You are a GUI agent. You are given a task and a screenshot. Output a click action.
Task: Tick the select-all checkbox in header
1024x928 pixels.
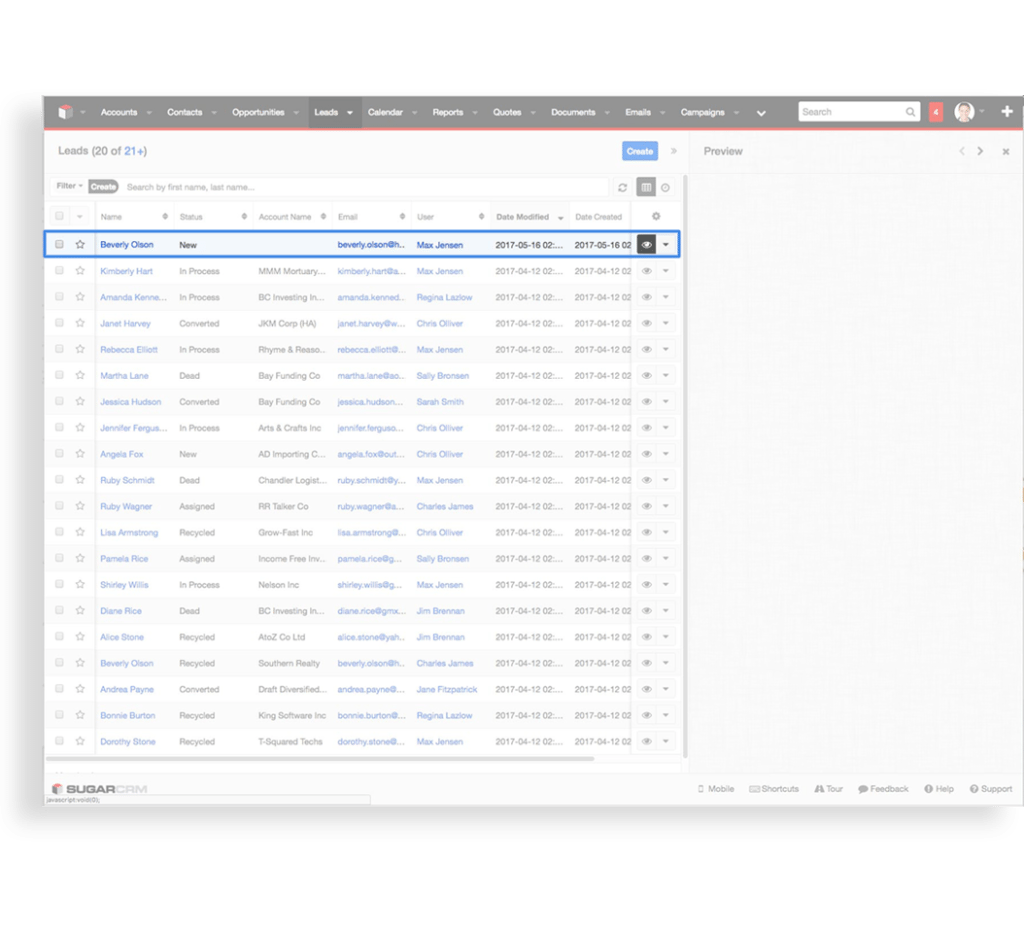[x=60, y=216]
